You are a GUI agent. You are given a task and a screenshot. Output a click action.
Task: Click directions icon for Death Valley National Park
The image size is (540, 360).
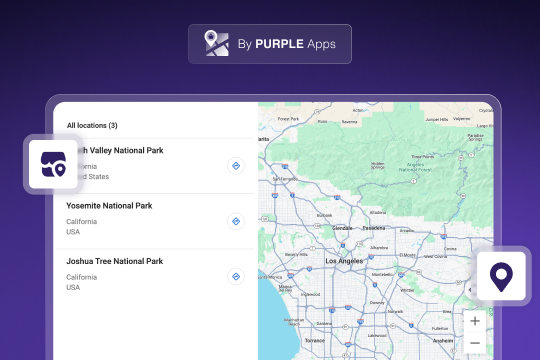[236, 166]
